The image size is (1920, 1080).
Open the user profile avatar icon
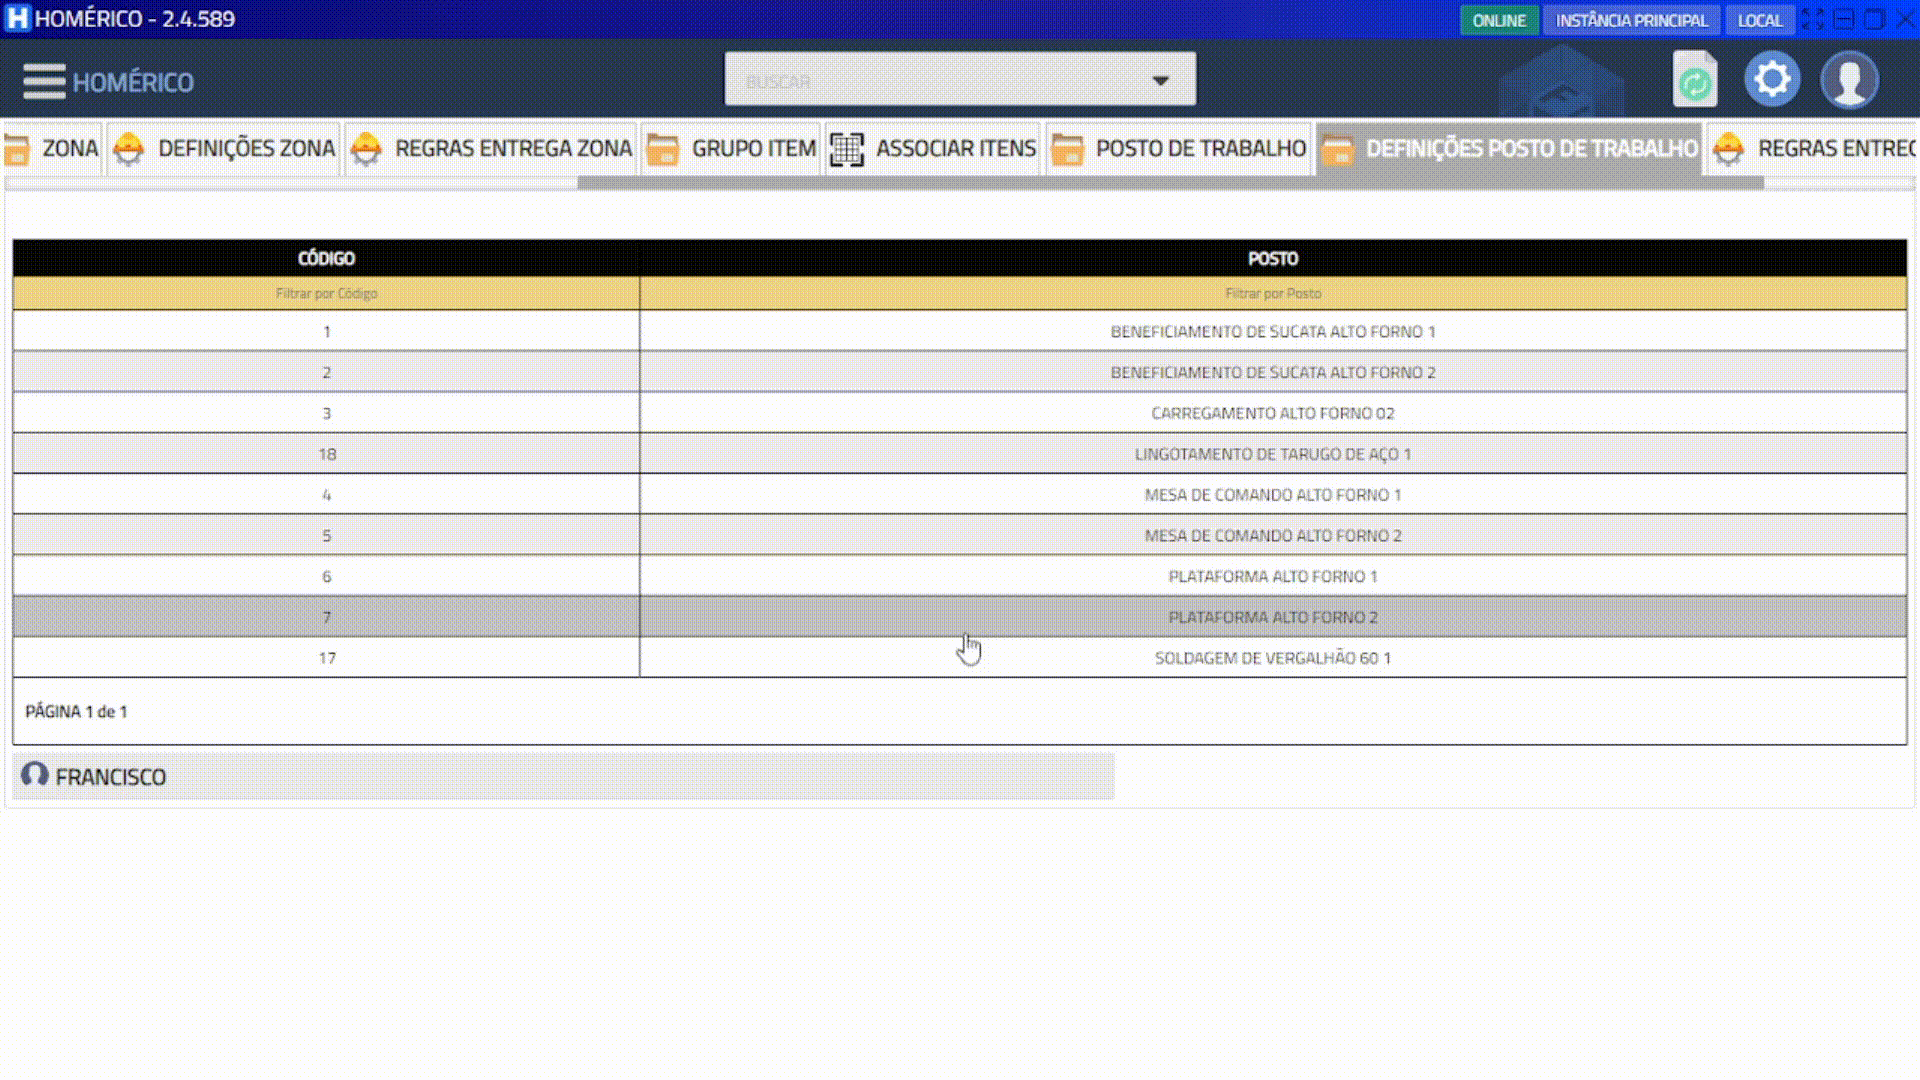click(x=1849, y=80)
